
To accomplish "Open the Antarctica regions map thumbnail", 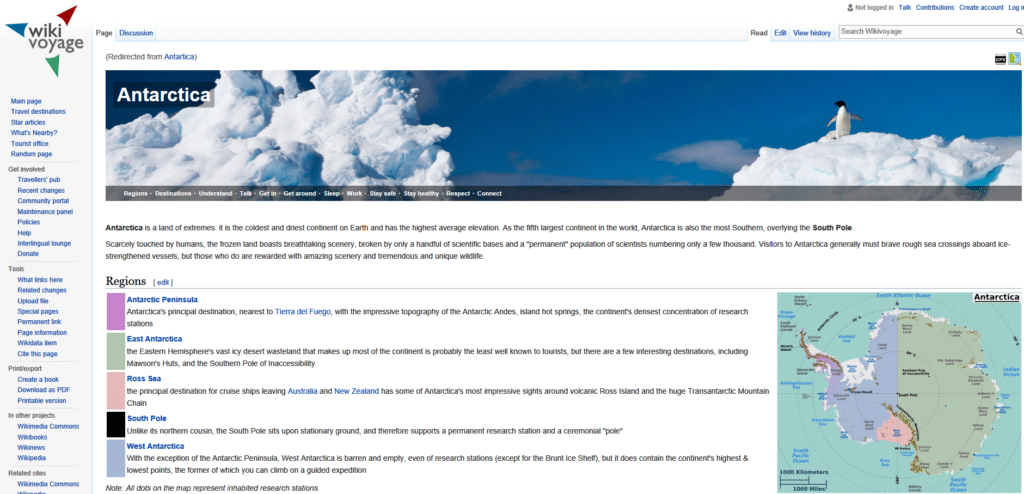I will (899, 392).
